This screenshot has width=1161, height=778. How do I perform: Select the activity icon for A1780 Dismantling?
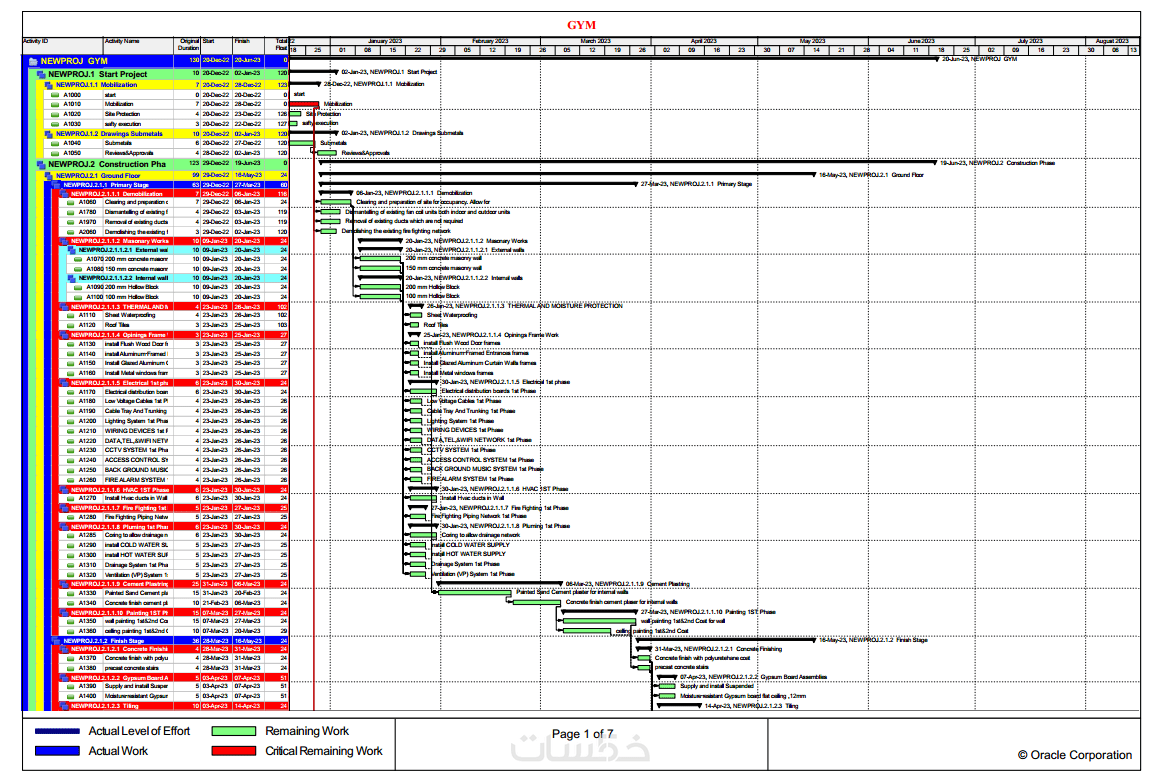point(71,212)
